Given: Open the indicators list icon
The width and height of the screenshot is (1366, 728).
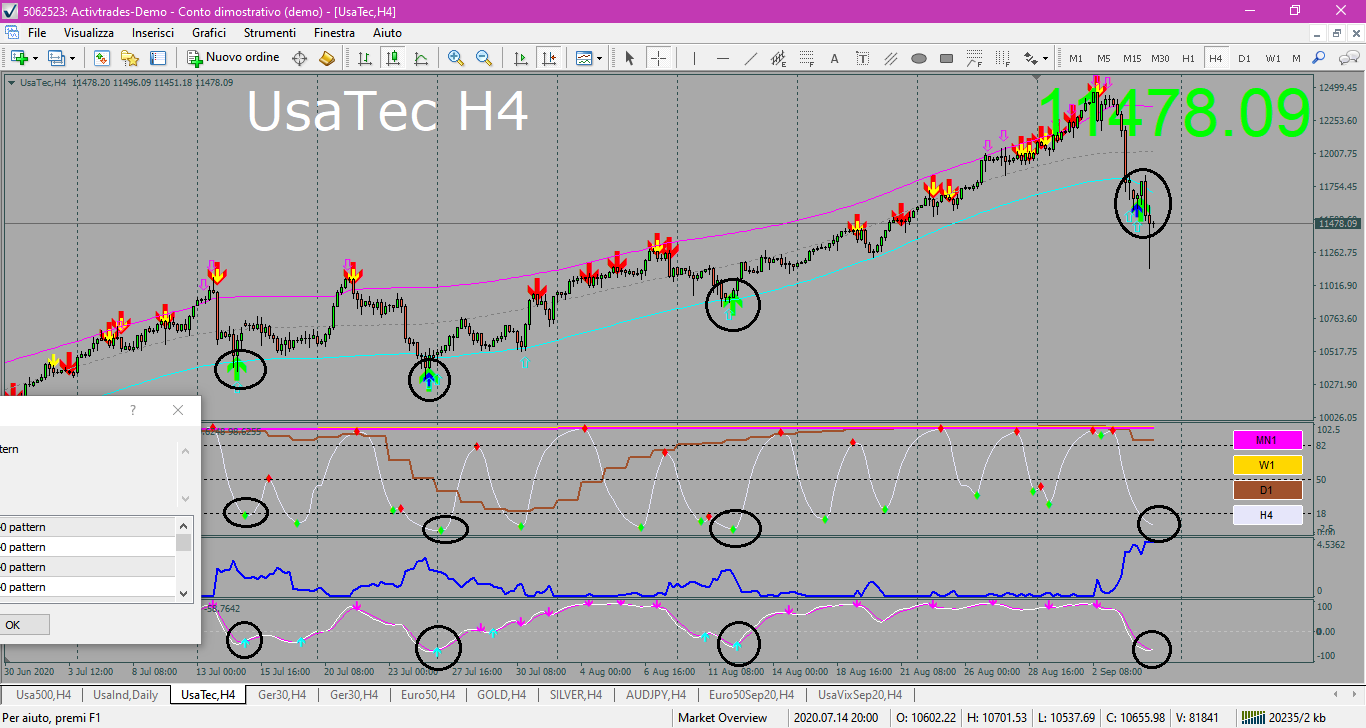Looking at the screenshot, I should (584, 58).
